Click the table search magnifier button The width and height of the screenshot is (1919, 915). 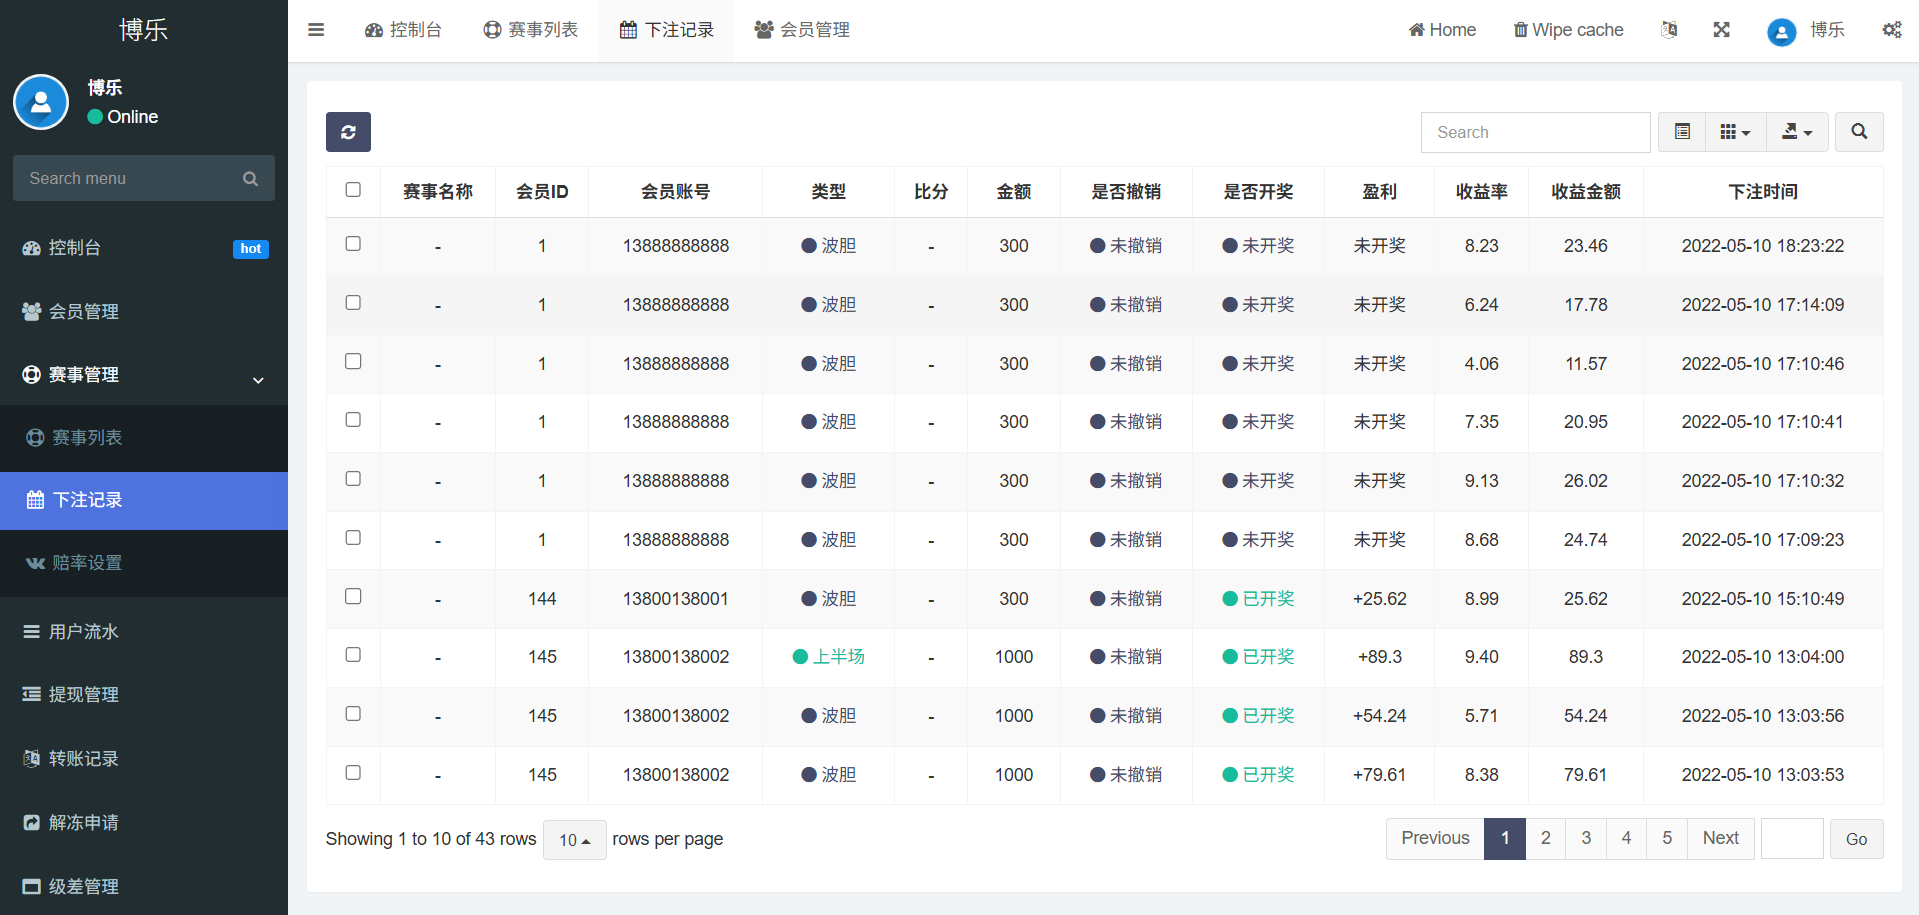click(1859, 132)
